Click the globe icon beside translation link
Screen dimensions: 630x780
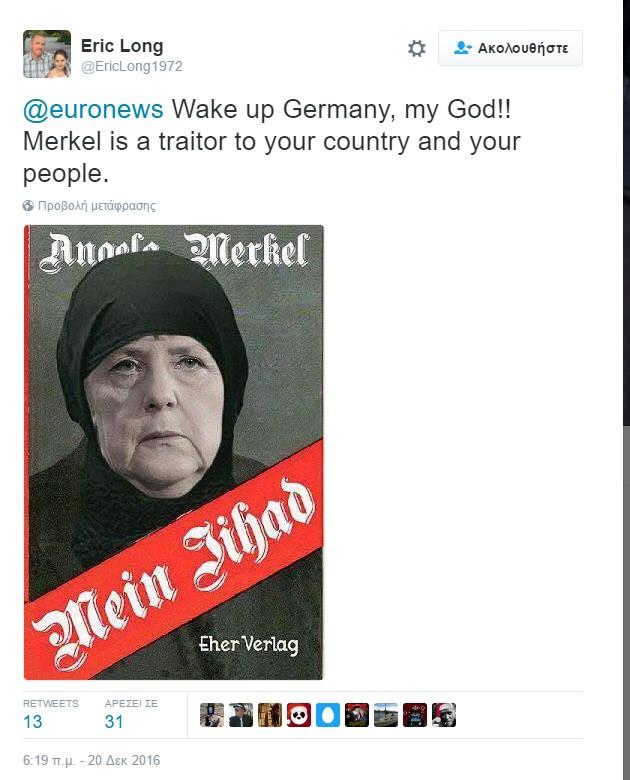tap(28, 205)
